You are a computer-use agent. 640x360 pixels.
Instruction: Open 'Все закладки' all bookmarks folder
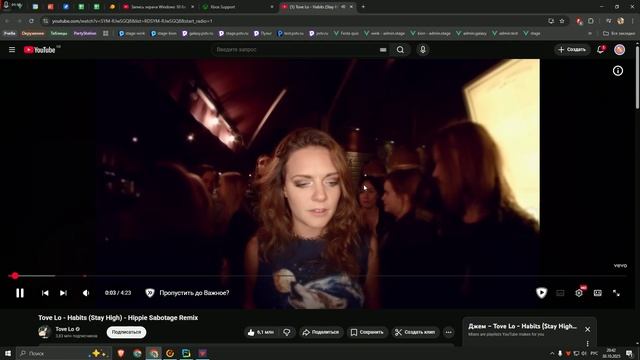tap(619, 33)
